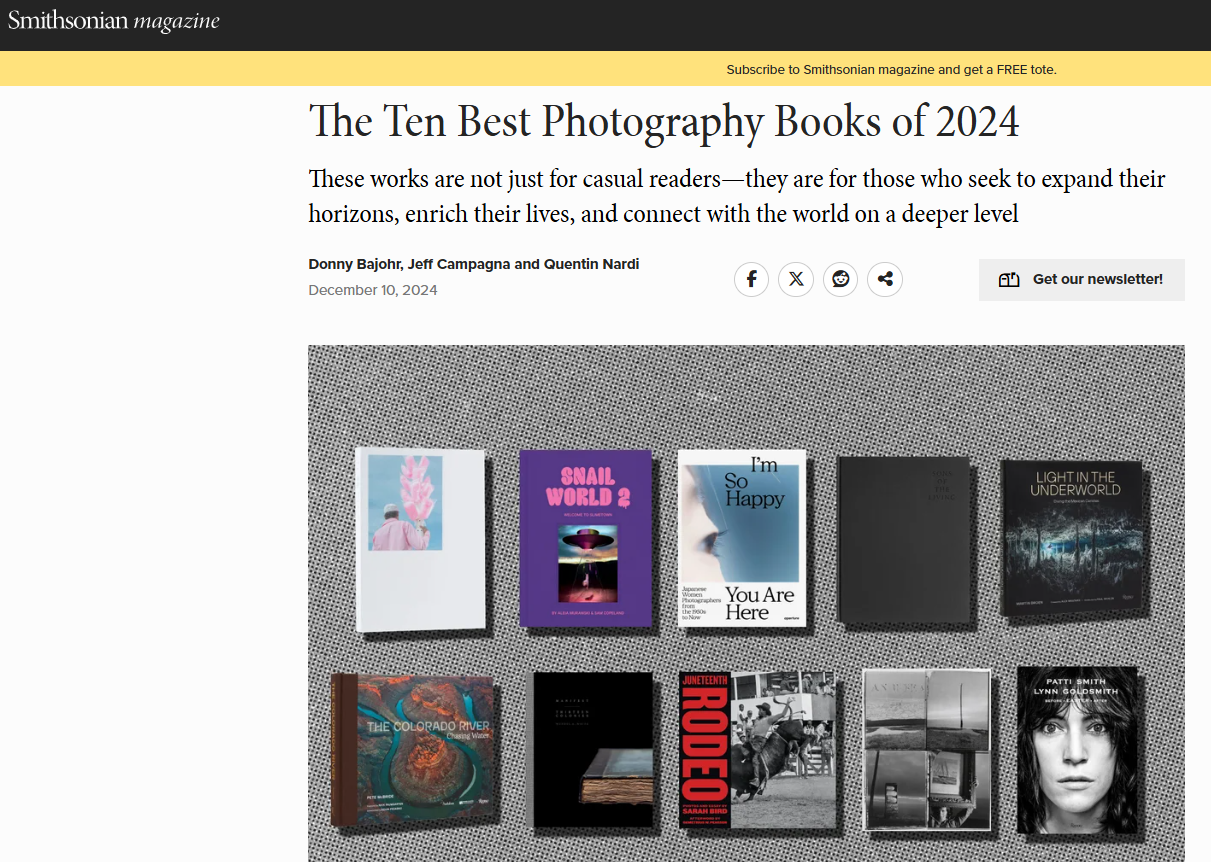Screen dimensions: 1211x862
Task: Click the Patti Smith Lynn Goldsmith cover
Action: [1077, 750]
